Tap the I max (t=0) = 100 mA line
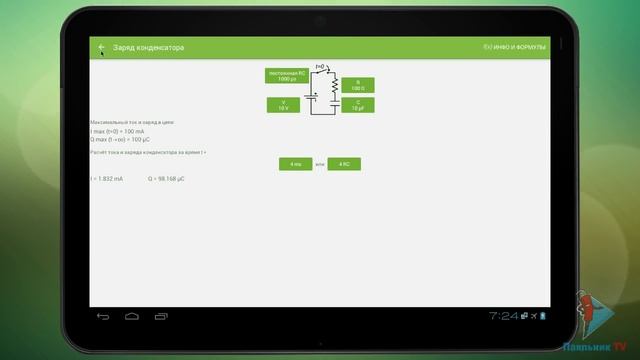Image resolution: width=640 pixels, height=360 pixels. point(117,131)
